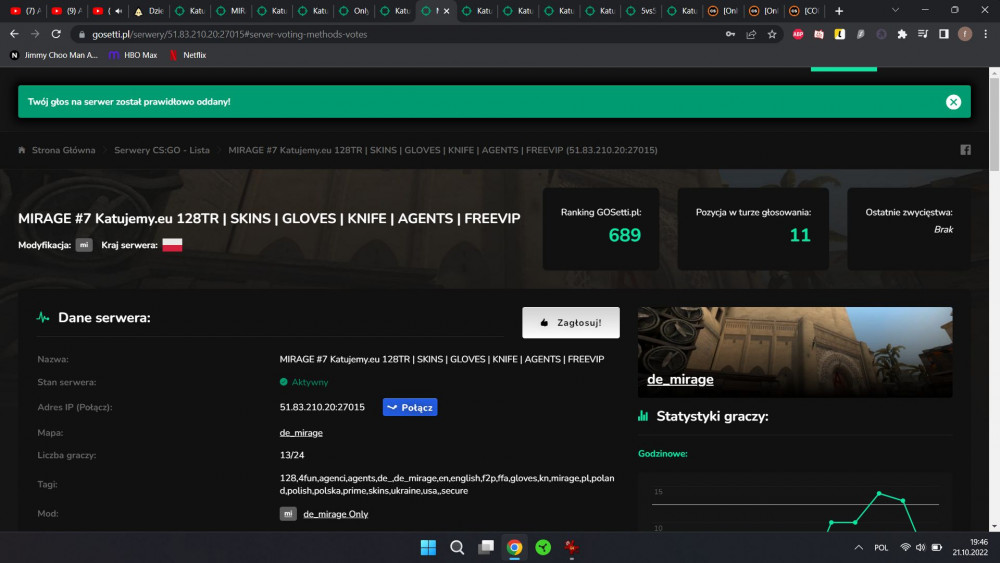Go back to the previous page
Image resolution: width=1000 pixels, height=563 pixels.
click(x=14, y=34)
